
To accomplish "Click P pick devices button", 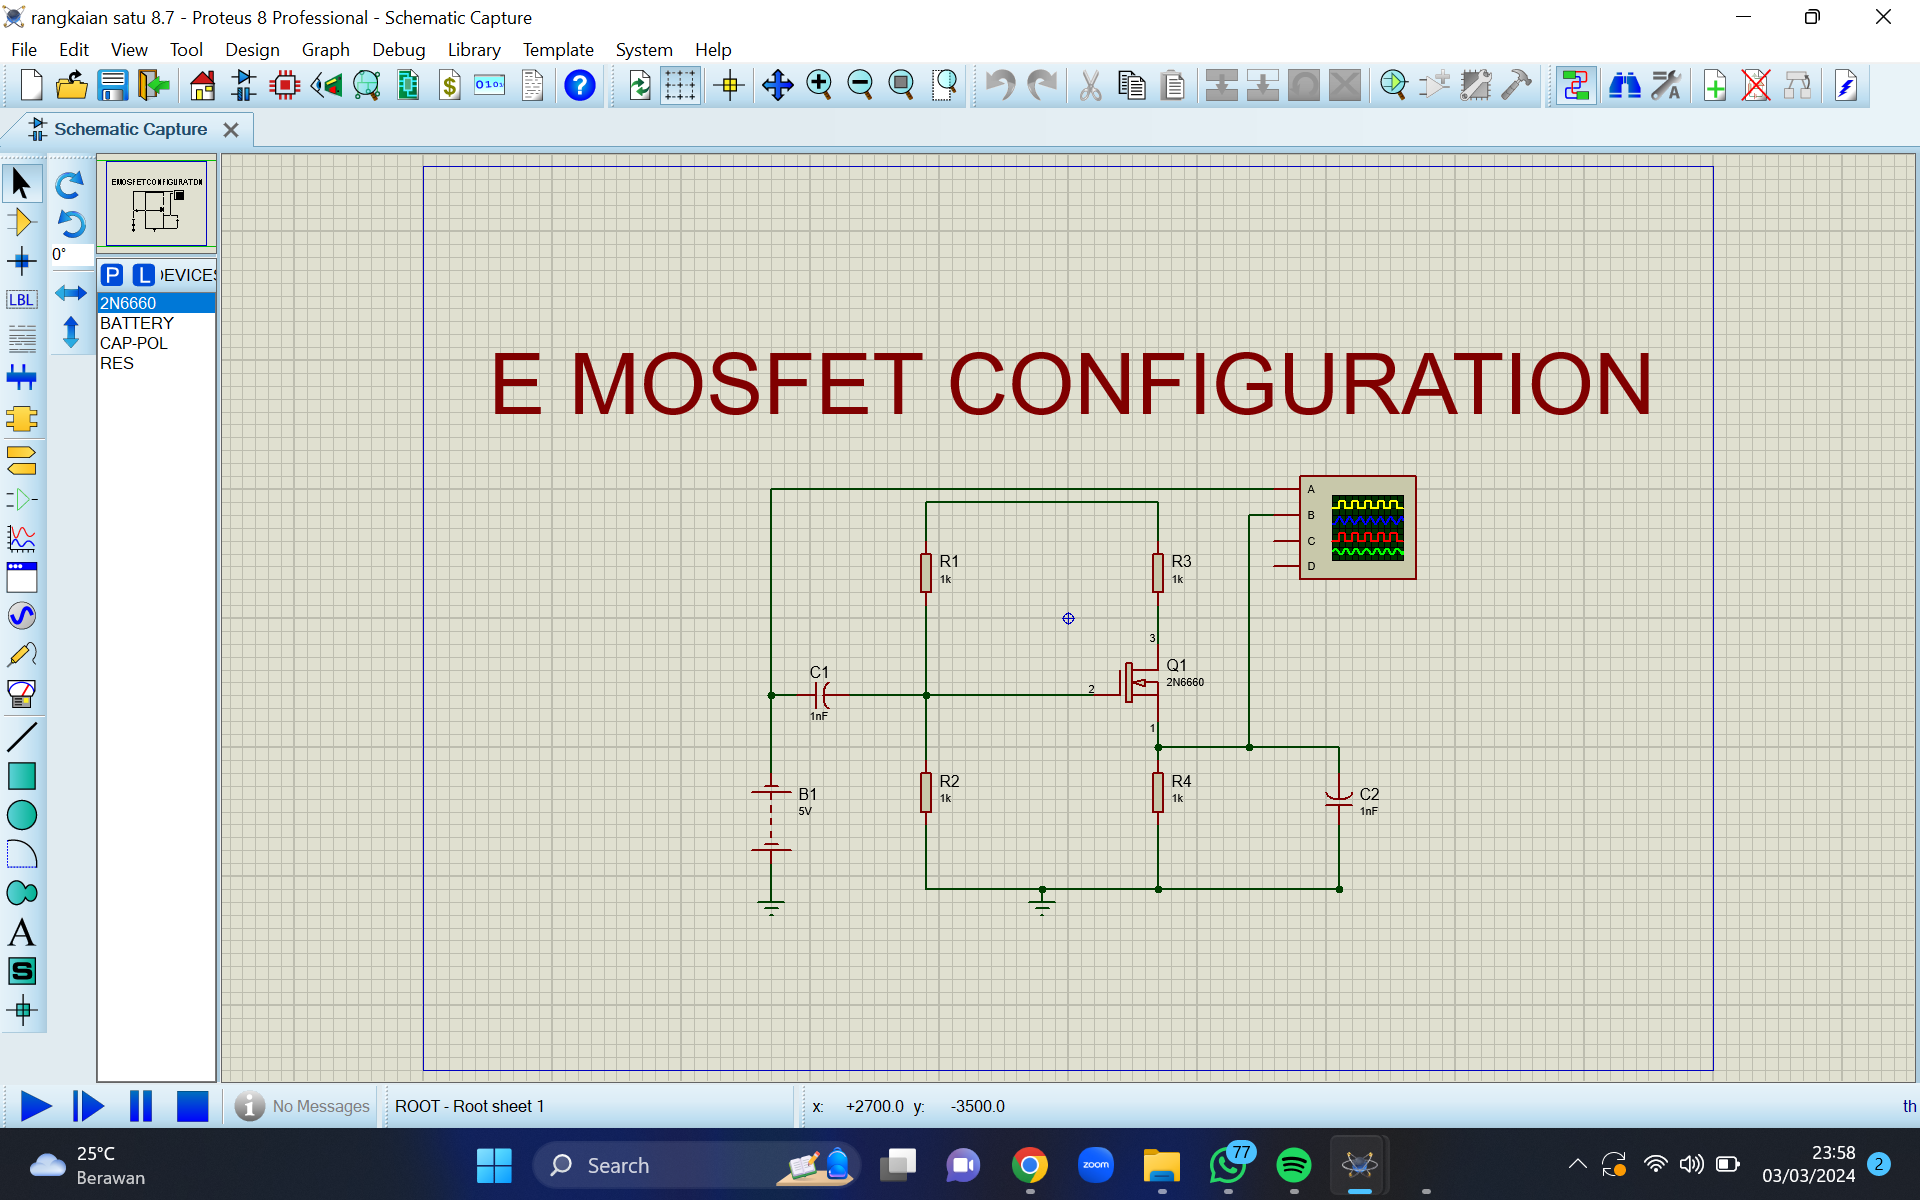I will (112, 275).
